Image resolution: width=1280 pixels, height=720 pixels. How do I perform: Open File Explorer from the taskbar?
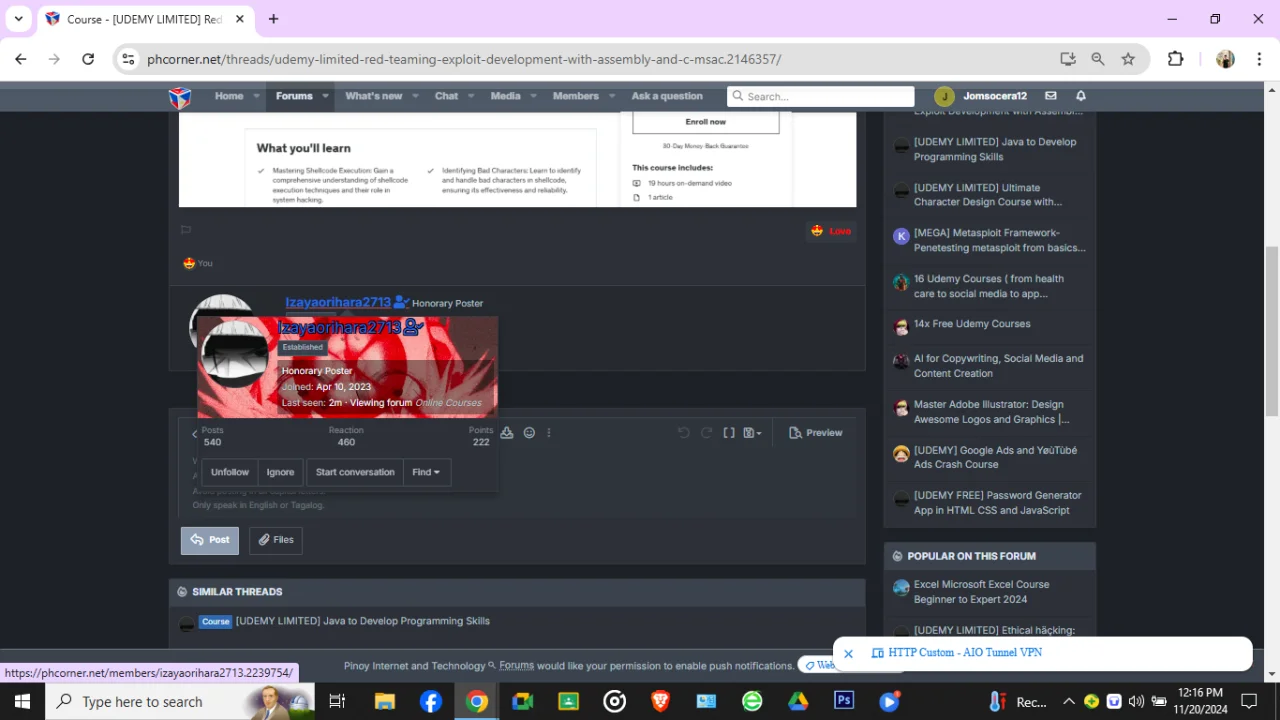[385, 701]
